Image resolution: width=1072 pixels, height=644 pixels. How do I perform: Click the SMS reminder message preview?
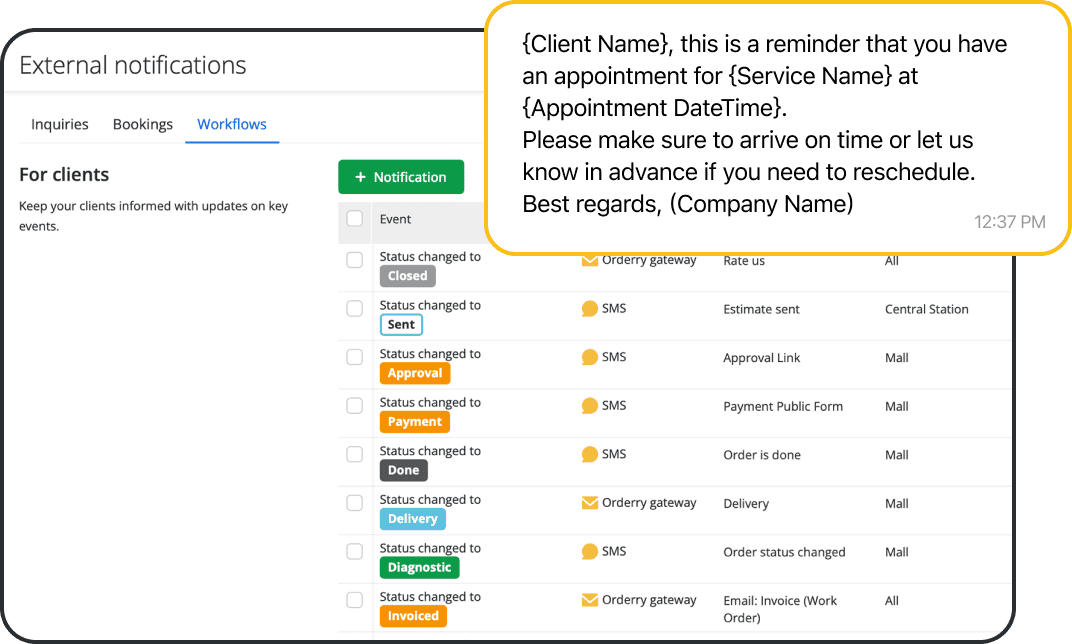[x=765, y=125]
